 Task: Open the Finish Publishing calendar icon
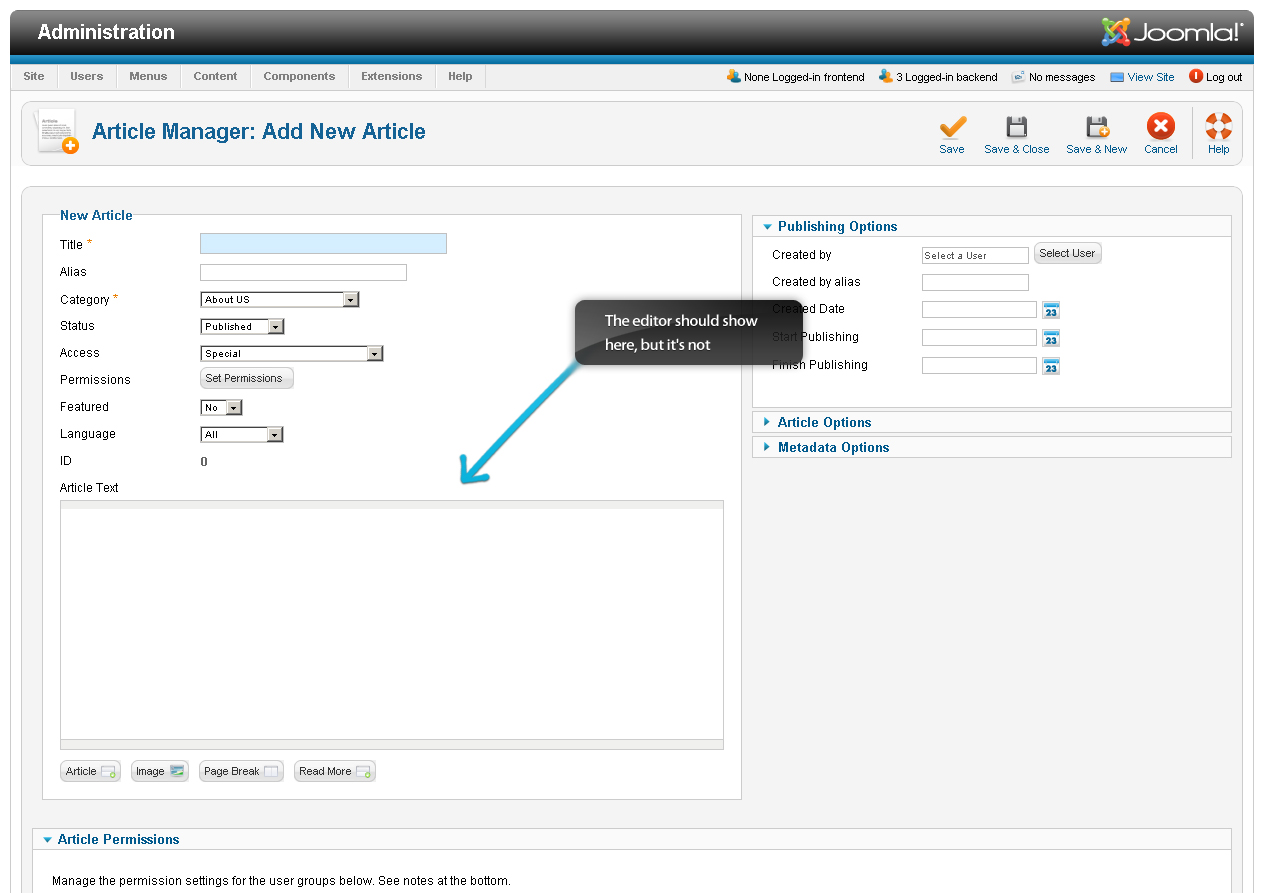click(1051, 366)
